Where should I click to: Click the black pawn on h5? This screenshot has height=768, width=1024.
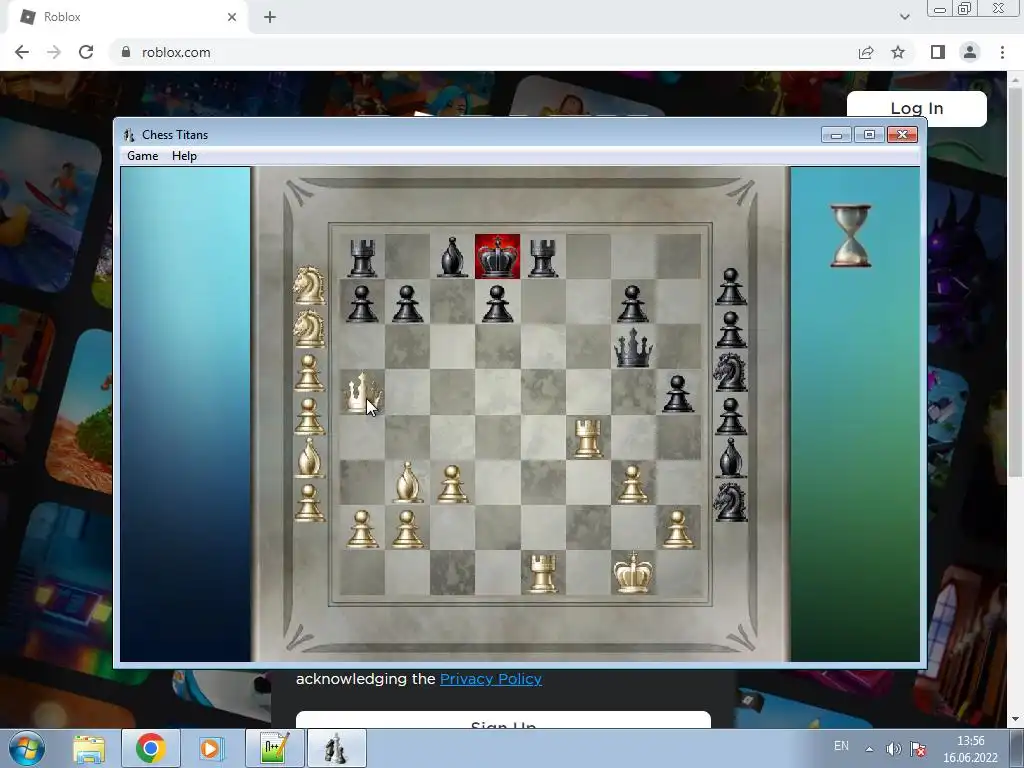pyautogui.click(x=678, y=394)
